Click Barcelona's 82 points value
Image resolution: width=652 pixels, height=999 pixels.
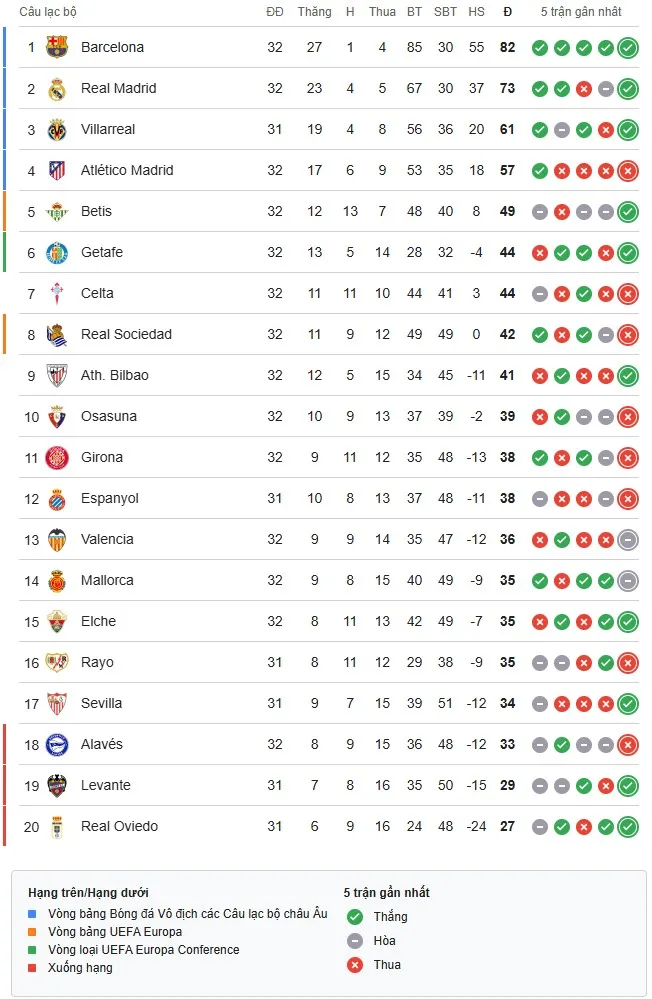pos(507,46)
